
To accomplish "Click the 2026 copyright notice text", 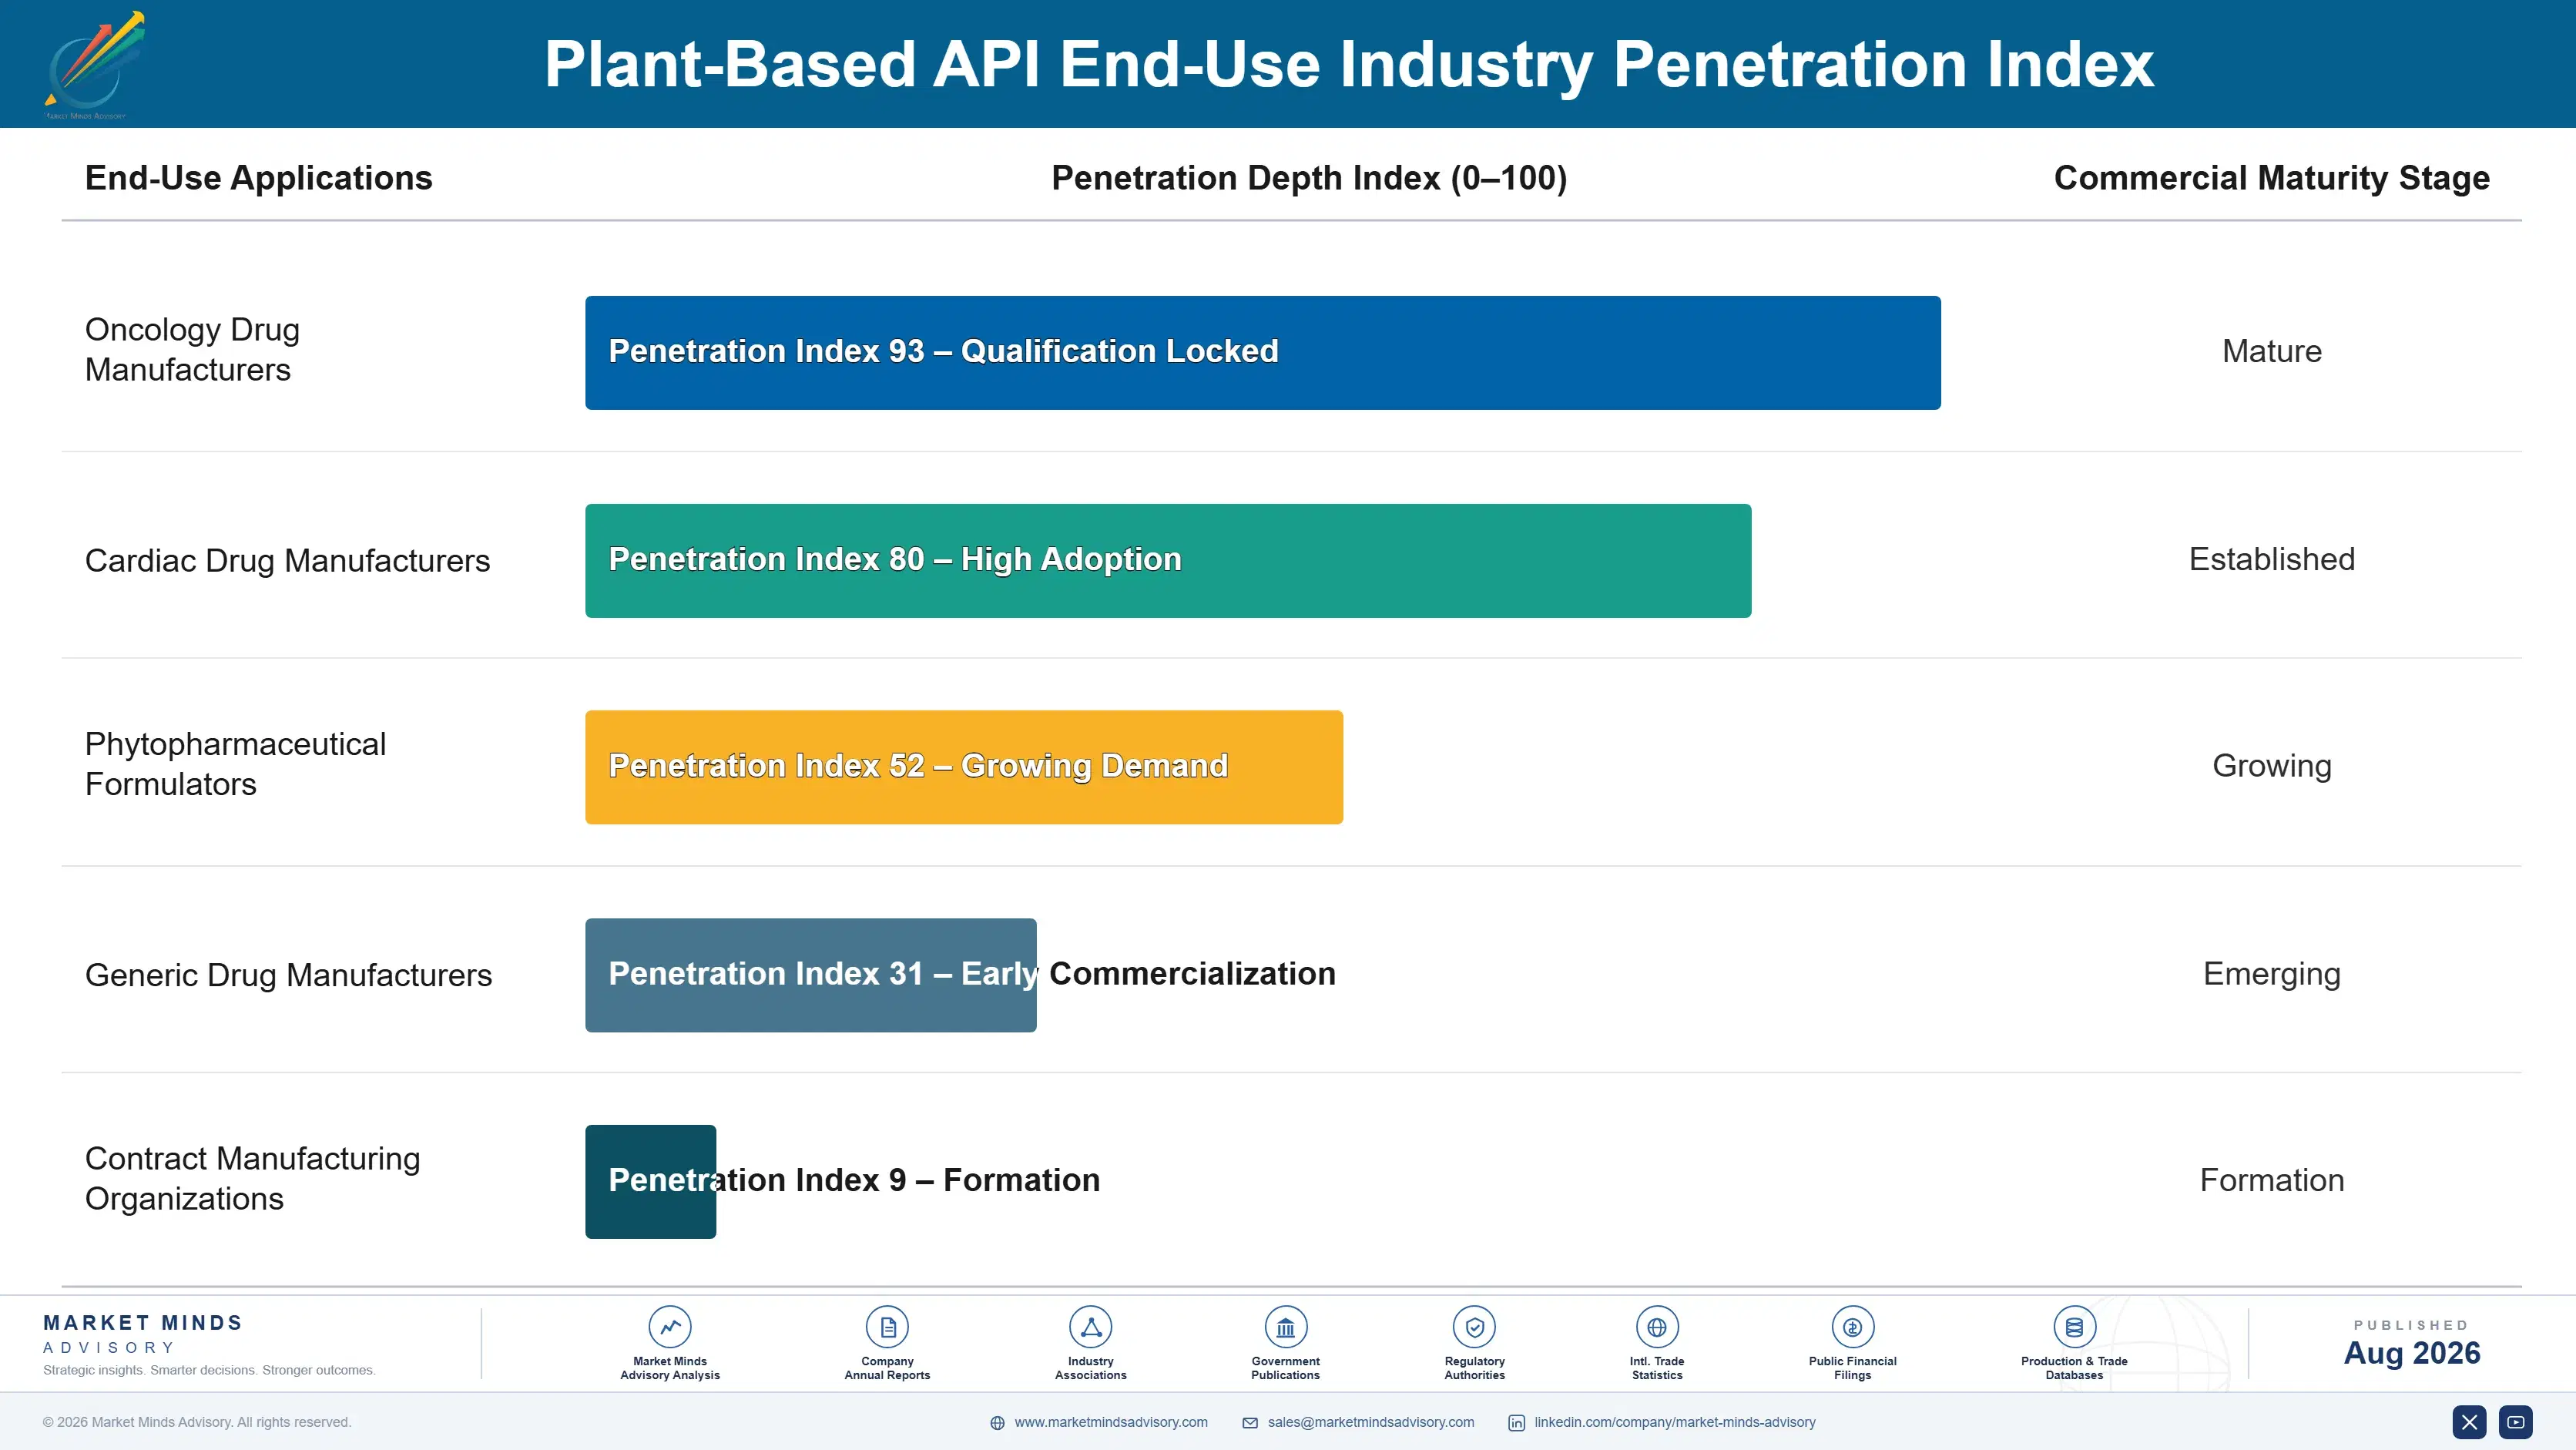I will 197,1422.
